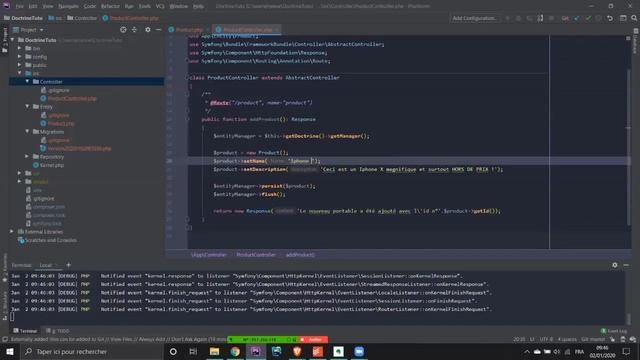
Task: Open Brave browser from the taskbar
Action: [x=297, y=351]
